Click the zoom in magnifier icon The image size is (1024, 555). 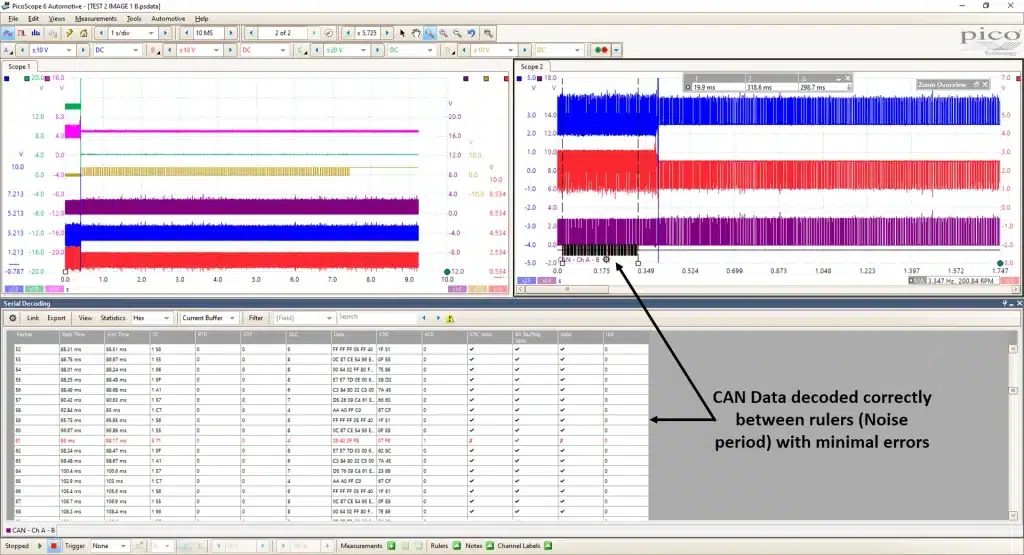[x=443, y=33]
